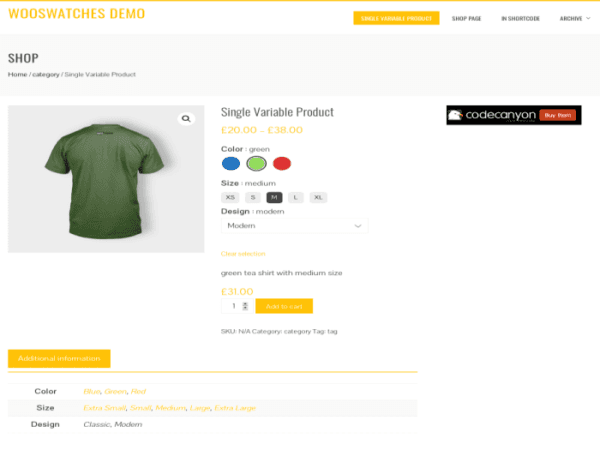This screenshot has height=450, width=600.
Task: Open the In Shortcode menu item
Action: coord(520,18)
